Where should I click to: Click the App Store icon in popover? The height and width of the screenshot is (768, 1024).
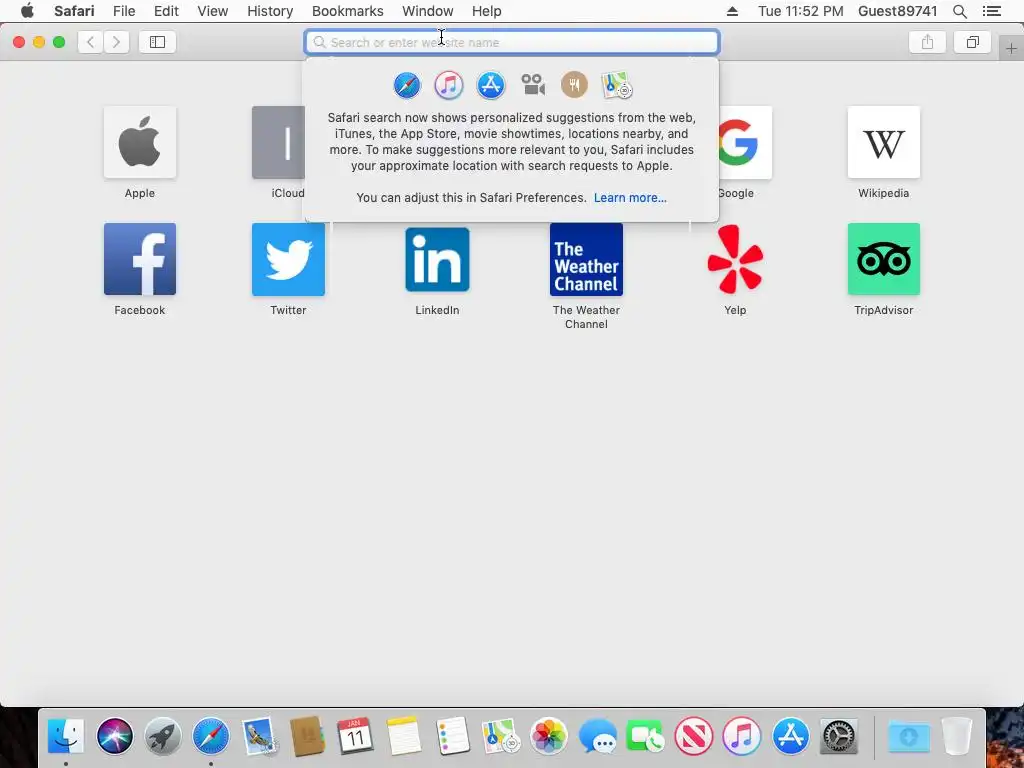(x=490, y=86)
